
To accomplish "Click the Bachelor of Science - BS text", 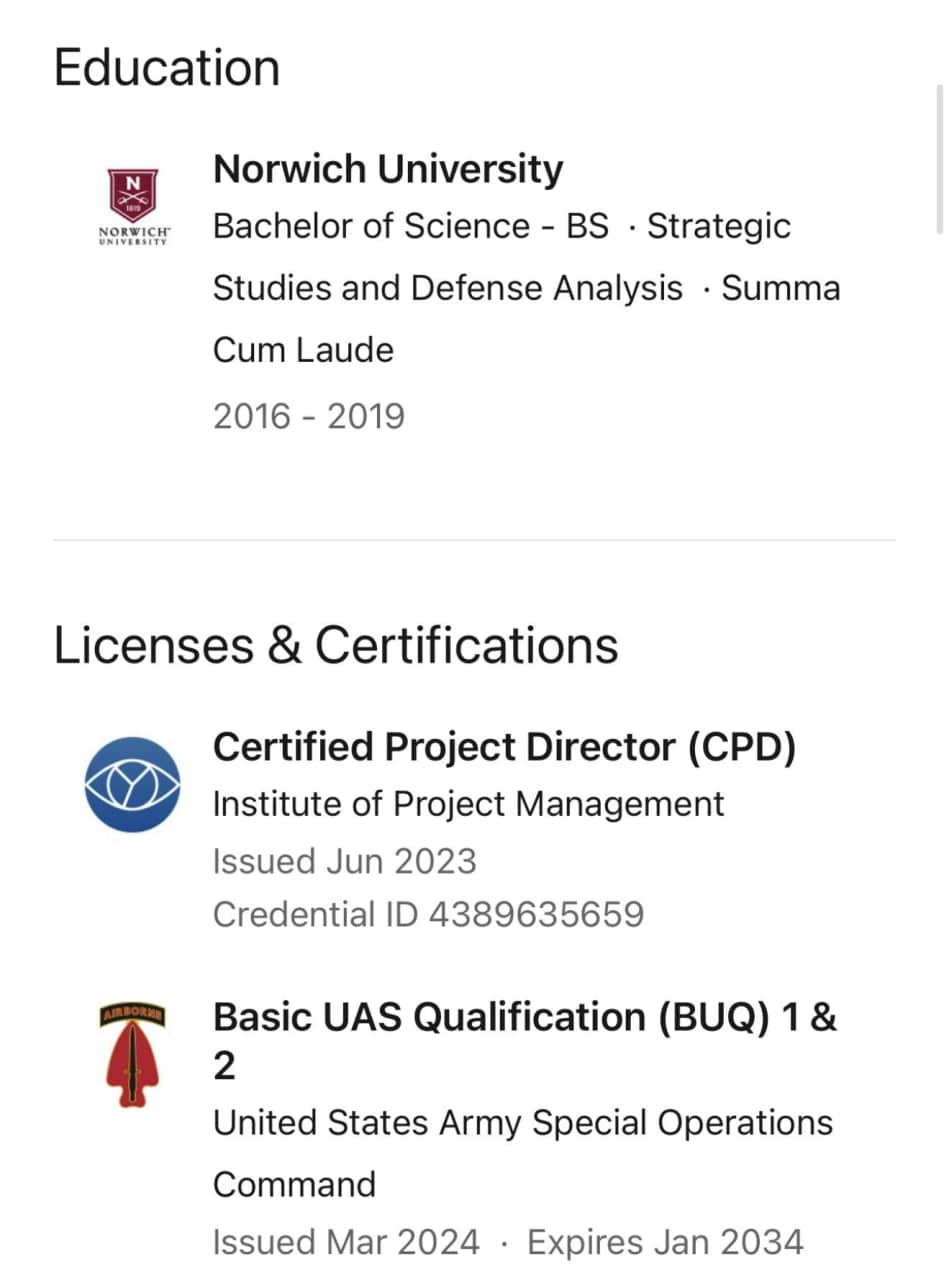I will [x=410, y=227].
